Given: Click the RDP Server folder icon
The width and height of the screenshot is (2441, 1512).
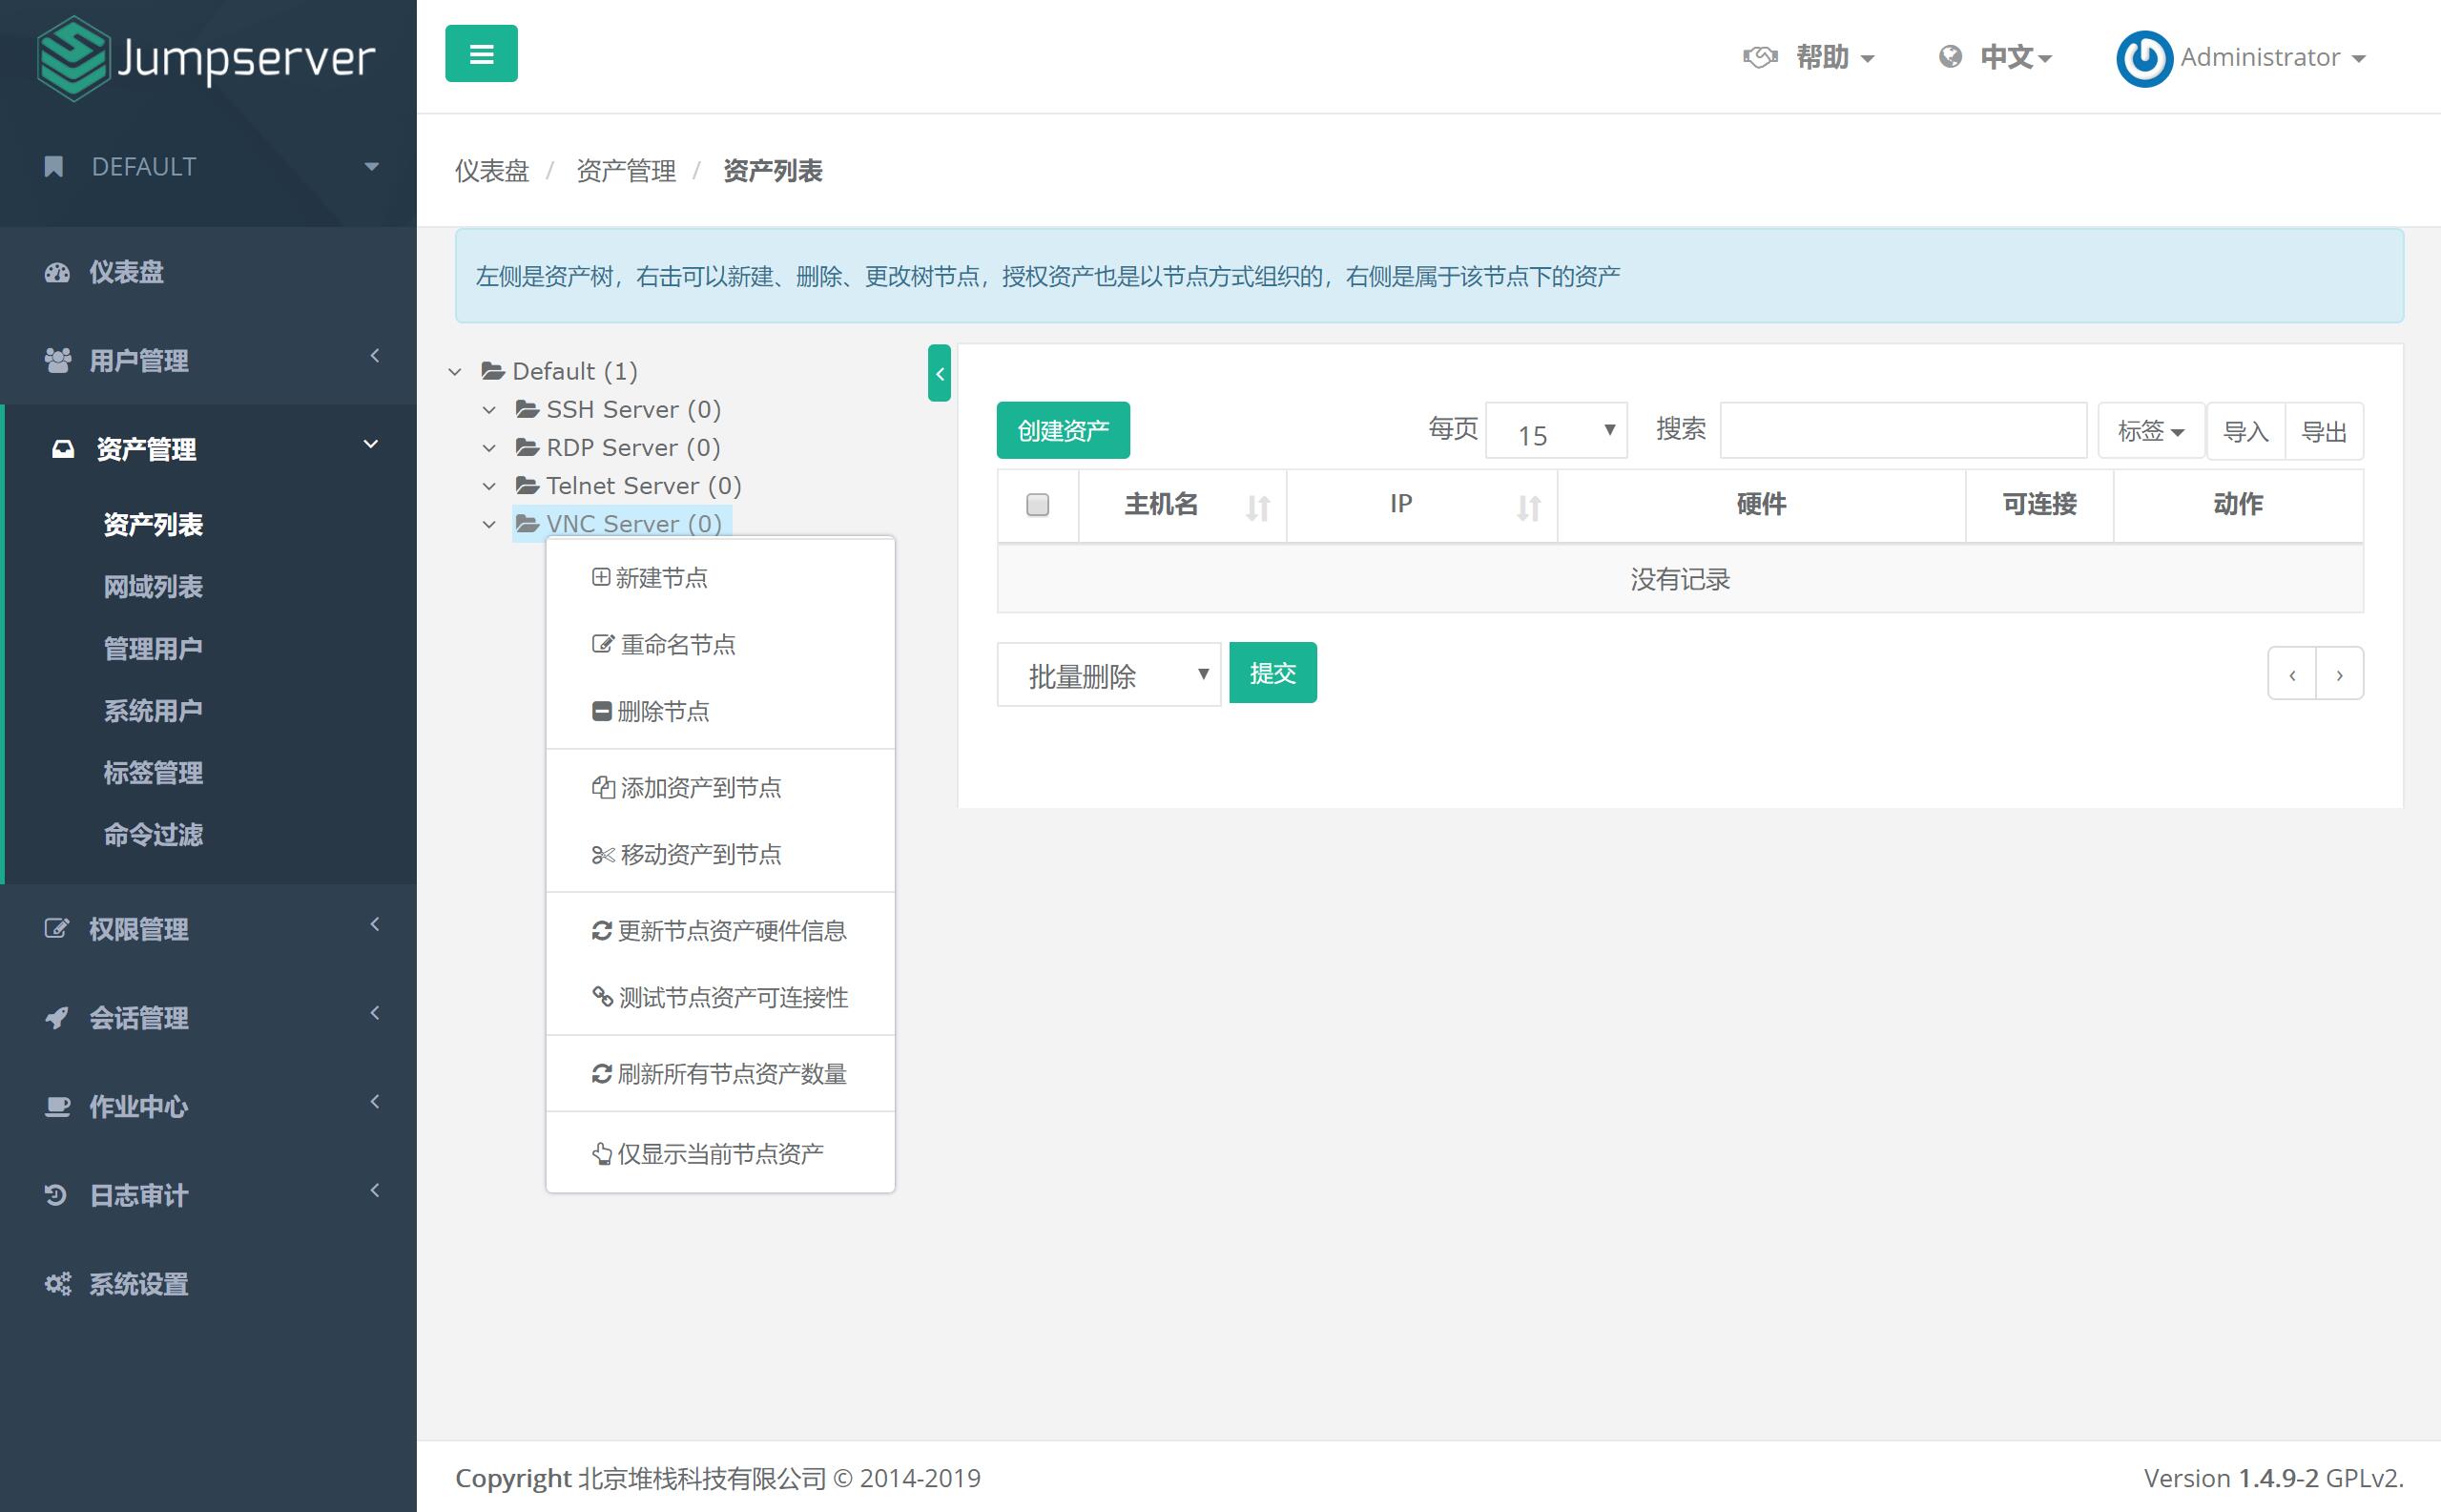Looking at the screenshot, I should (527, 447).
